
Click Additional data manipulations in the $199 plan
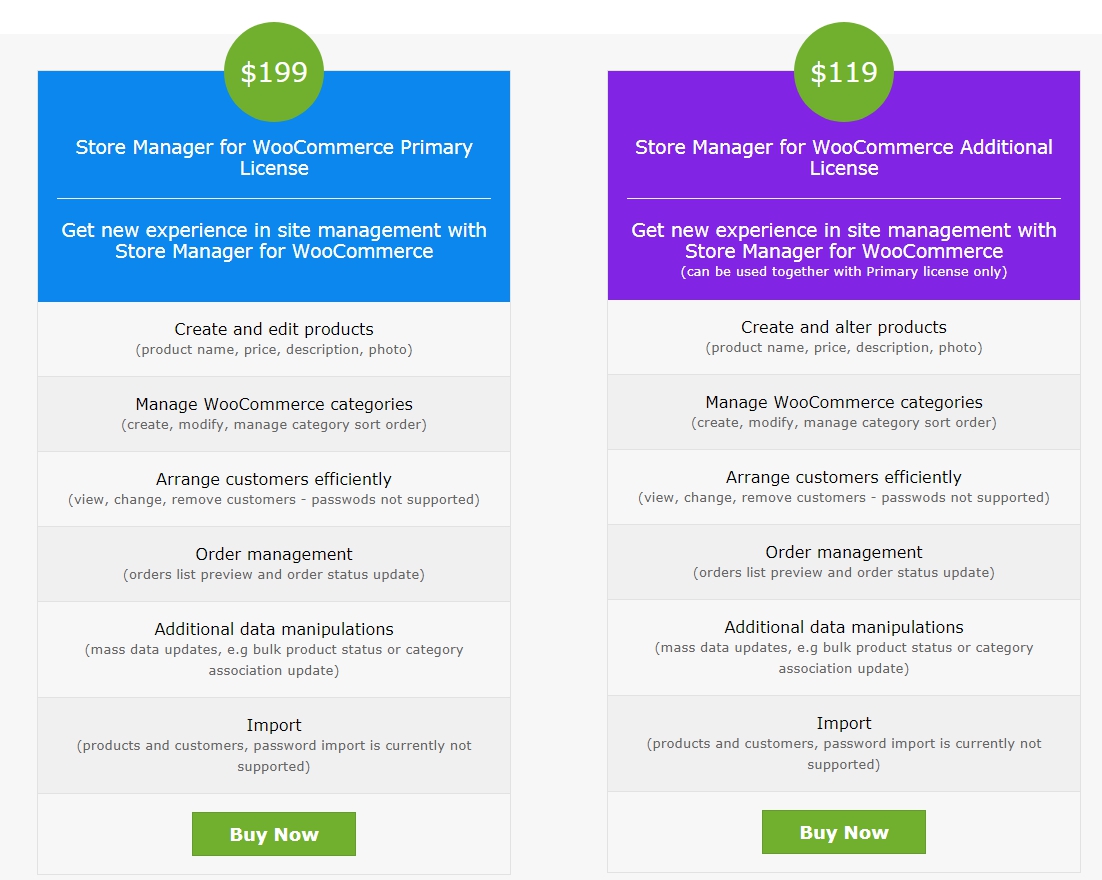pos(274,629)
